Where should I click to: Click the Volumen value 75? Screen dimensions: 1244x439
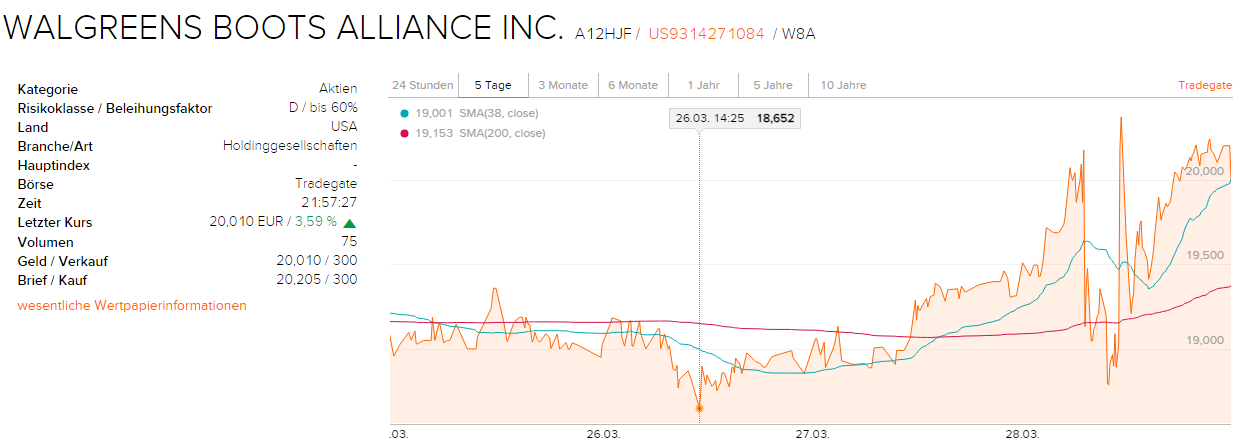point(349,242)
